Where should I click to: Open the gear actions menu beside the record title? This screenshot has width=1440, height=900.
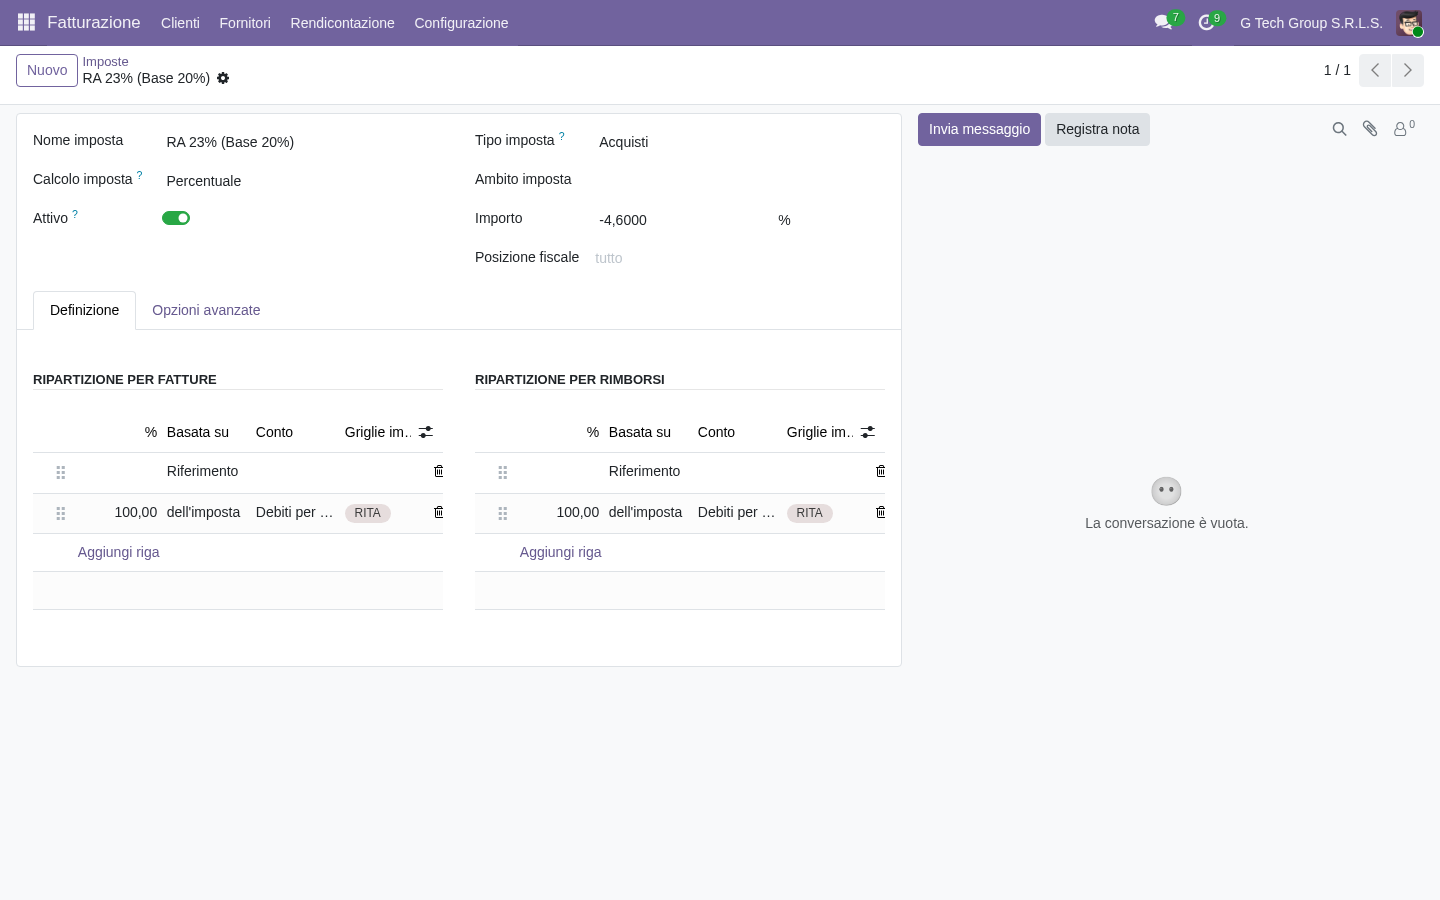[x=223, y=78]
